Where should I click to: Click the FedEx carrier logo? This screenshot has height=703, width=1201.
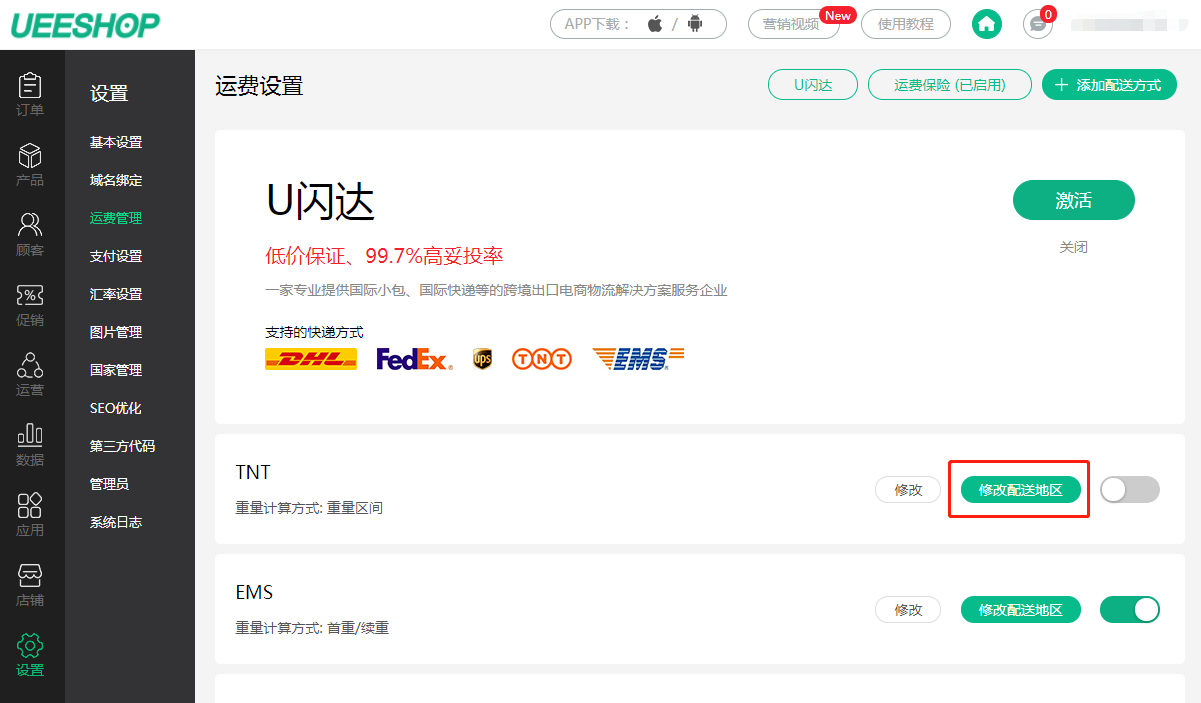coord(414,359)
